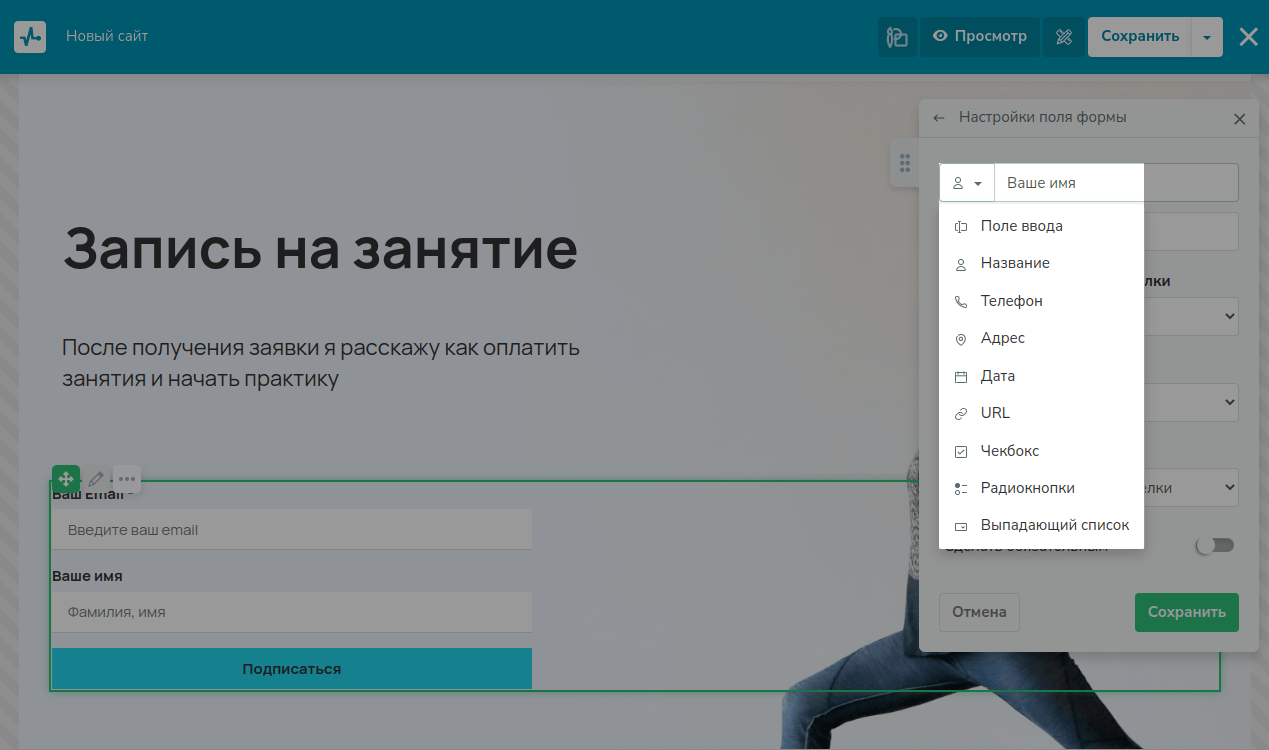Choose Радиокнопки field type
This screenshot has width=1269, height=750.
click(1041, 488)
